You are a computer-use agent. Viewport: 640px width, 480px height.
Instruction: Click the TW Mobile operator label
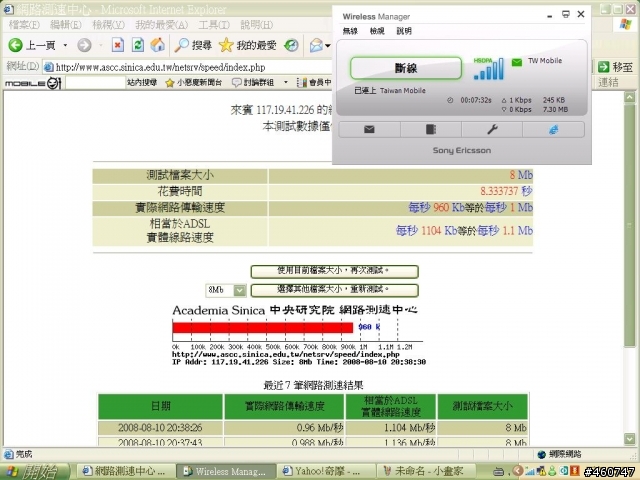click(545, 61)
